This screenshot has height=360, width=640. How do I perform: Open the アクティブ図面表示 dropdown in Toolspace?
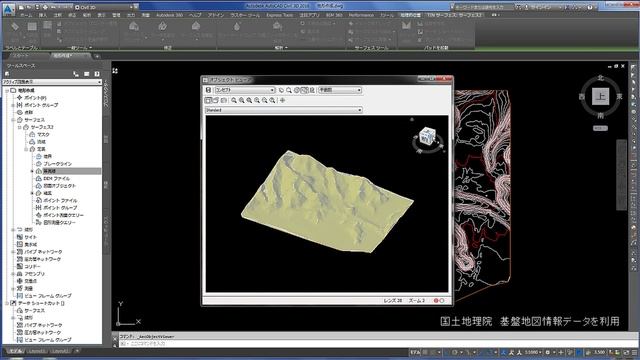click(x=52, y=82)
